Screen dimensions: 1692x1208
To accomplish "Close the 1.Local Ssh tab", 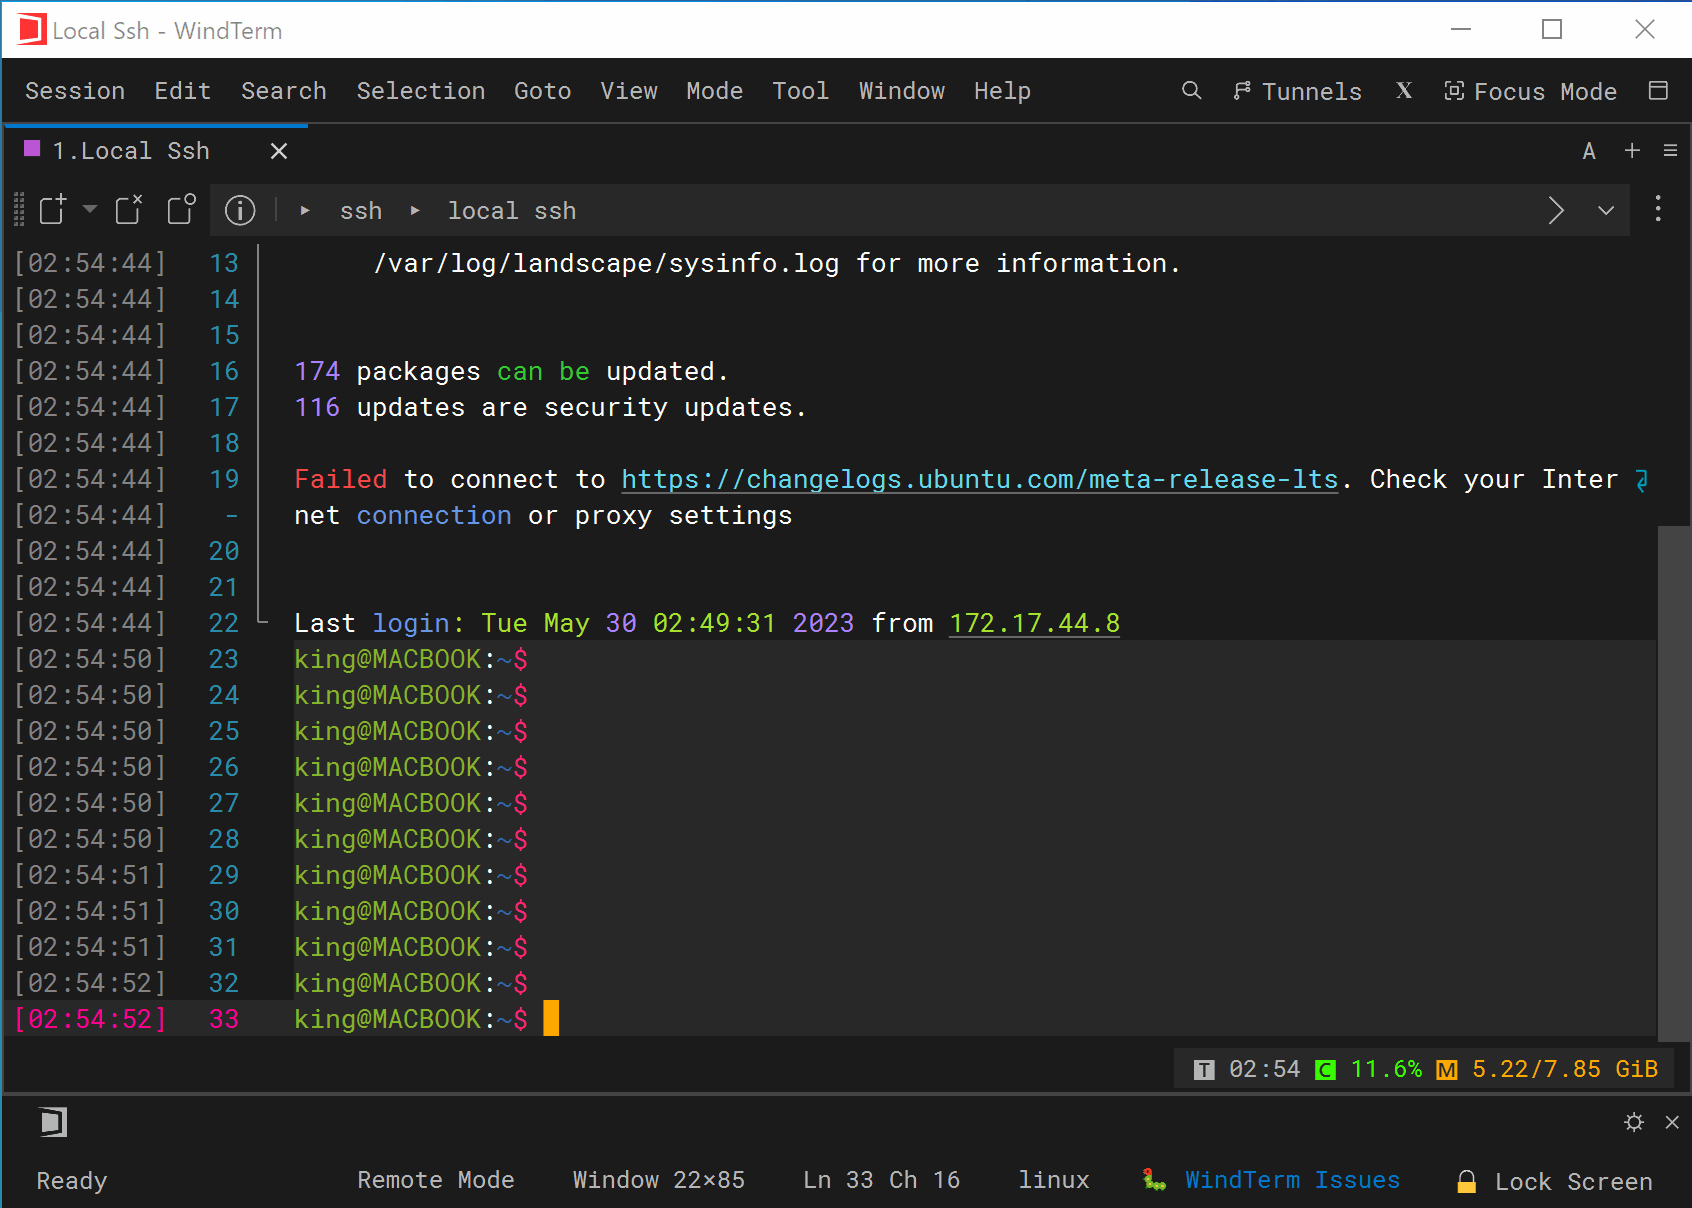I will [x=279, y=151].
